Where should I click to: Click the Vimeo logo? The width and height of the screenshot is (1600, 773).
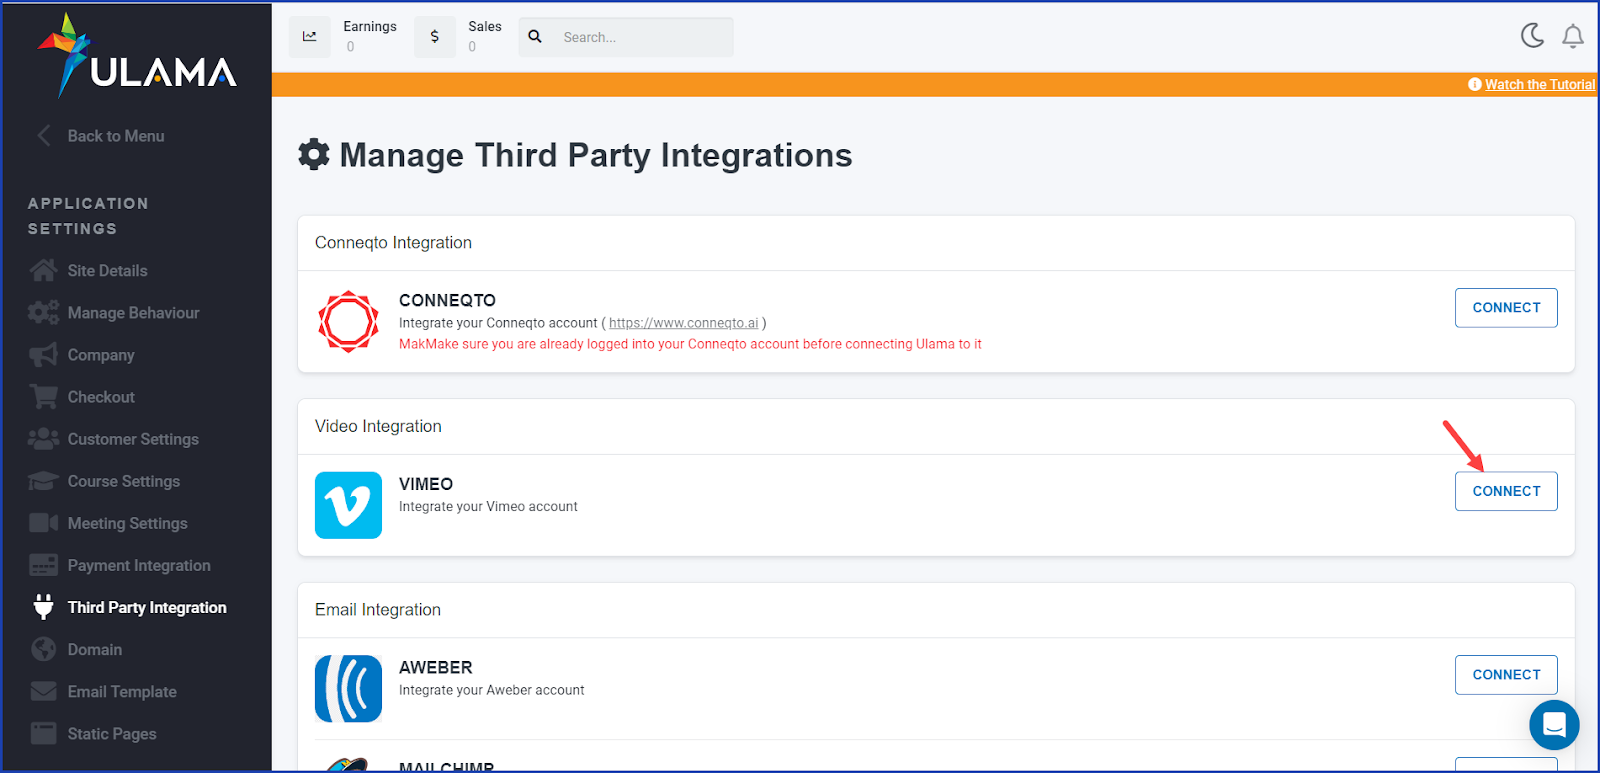348,505
